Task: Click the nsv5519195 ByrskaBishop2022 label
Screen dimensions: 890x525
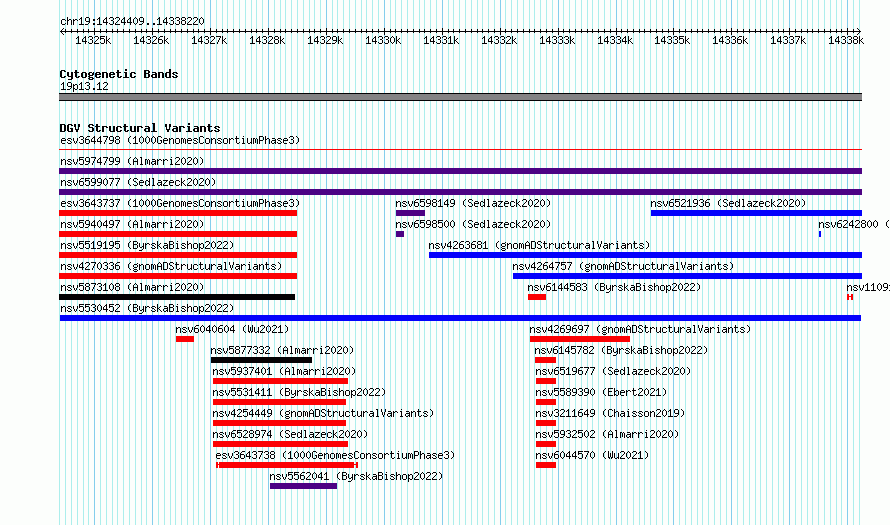Action: (147, 245)
